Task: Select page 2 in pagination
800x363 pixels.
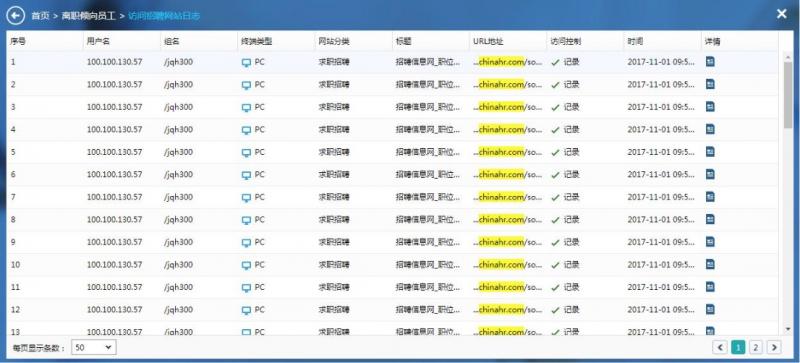Action: click(x=756, y=348)
